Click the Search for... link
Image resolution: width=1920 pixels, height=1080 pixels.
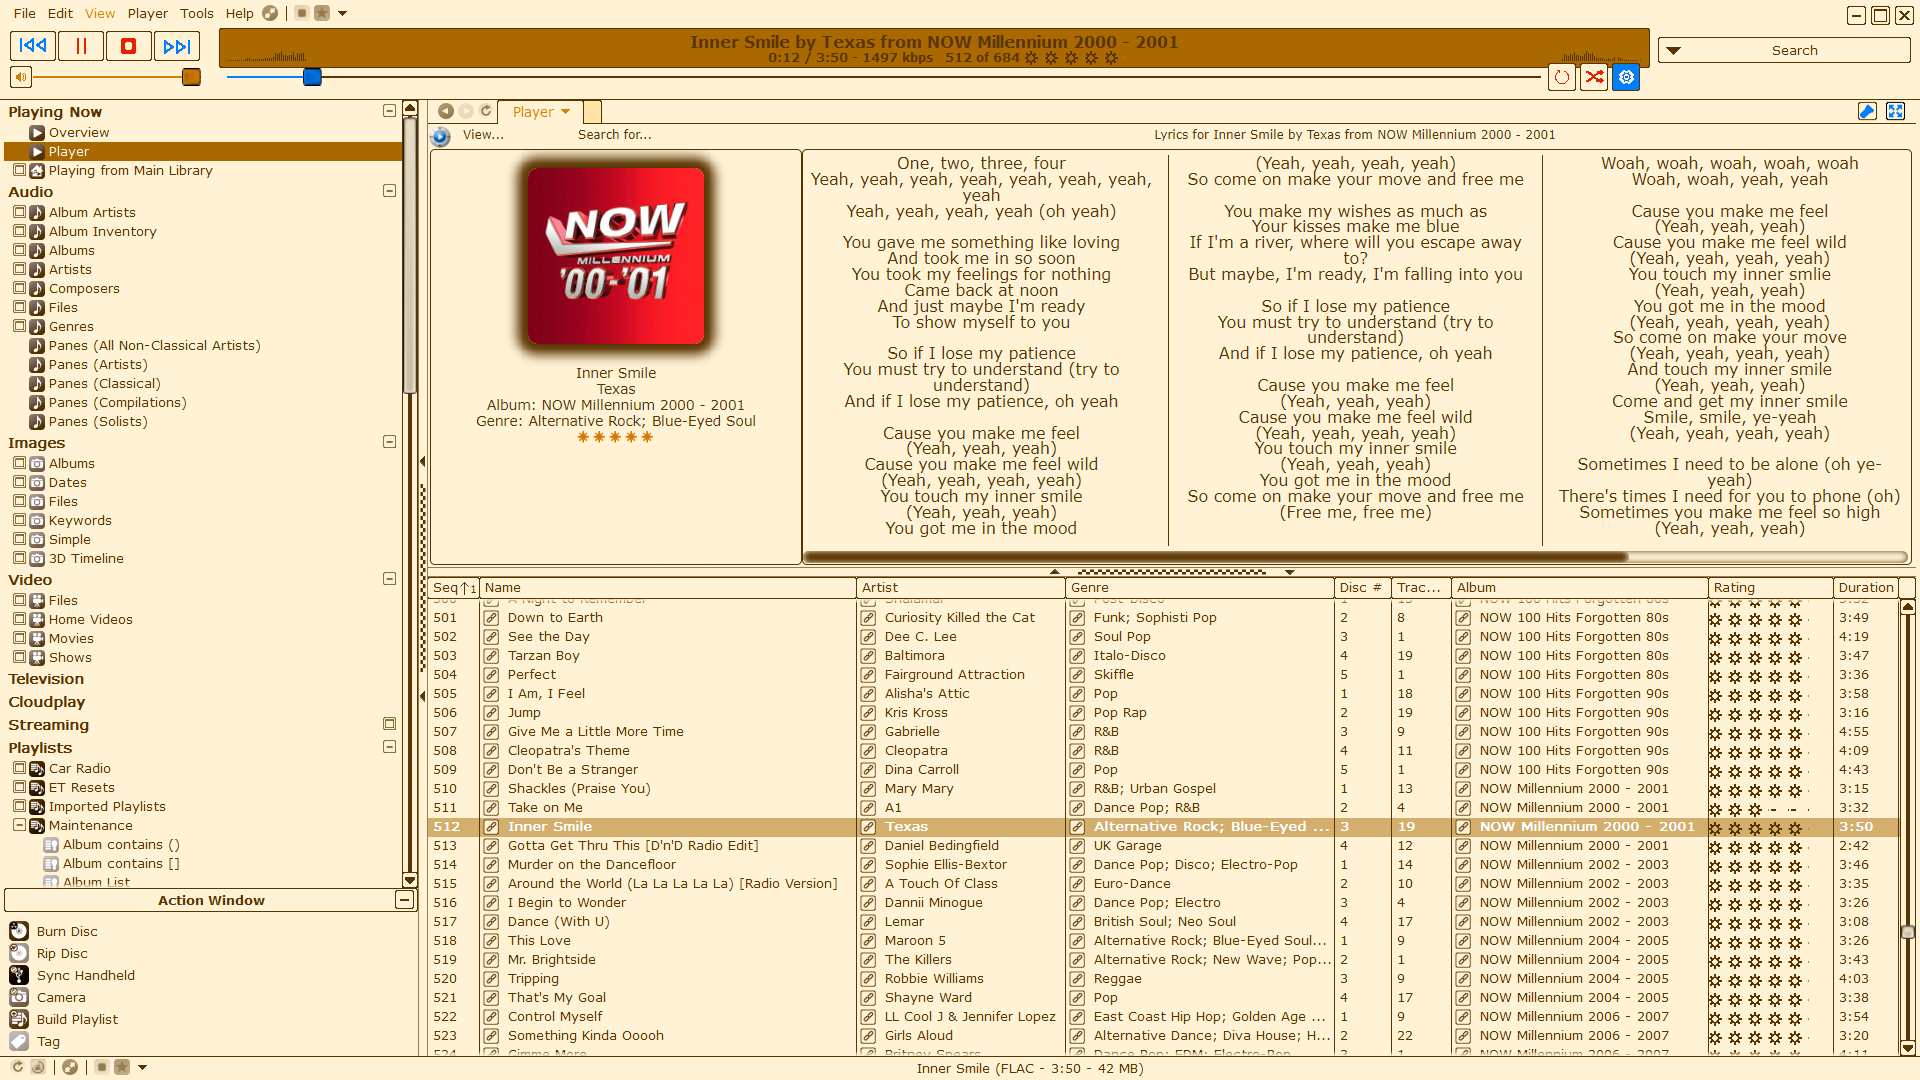click(x=614, y=135)
